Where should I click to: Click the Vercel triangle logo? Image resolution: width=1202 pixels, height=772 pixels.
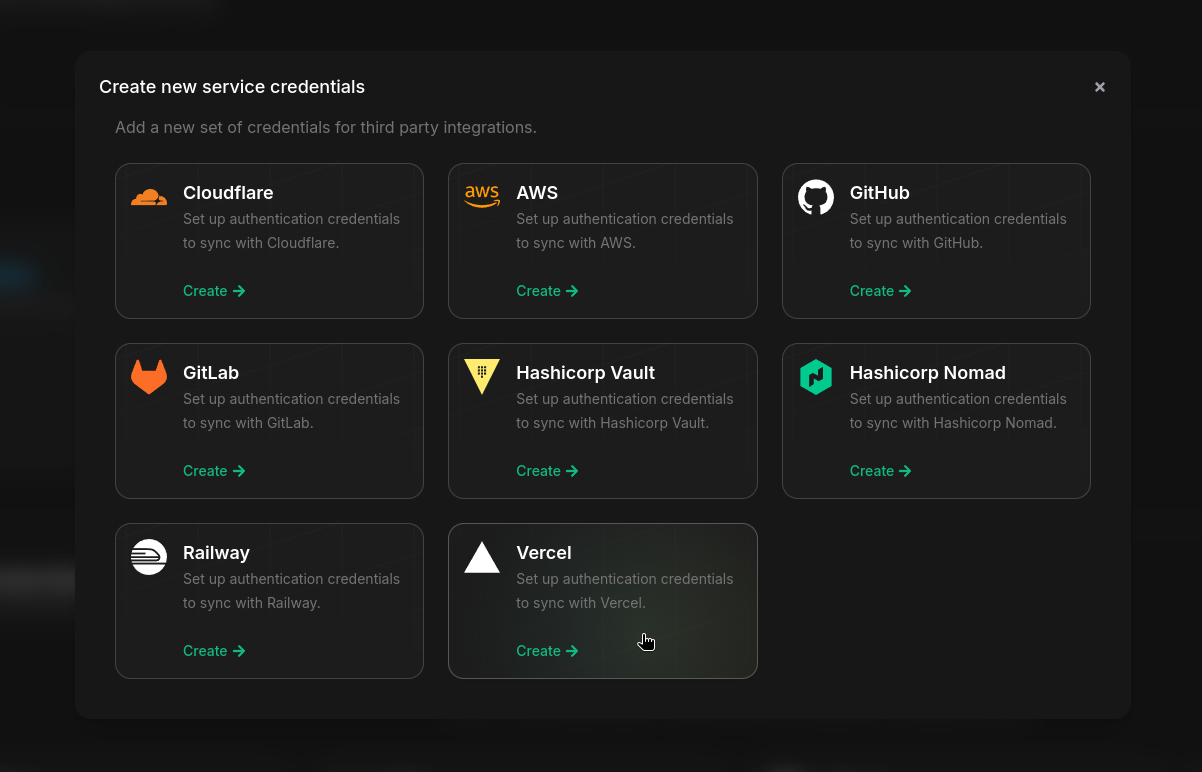(482, 557)
